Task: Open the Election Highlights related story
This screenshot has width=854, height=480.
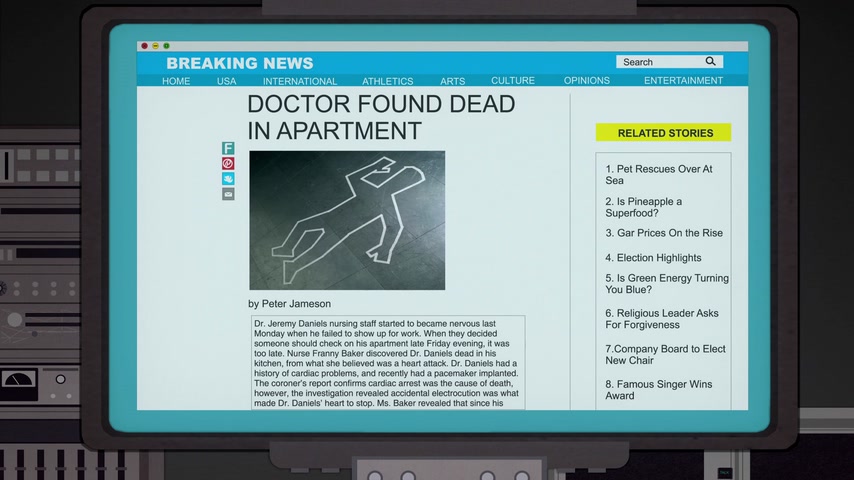Action: click(654, 258)
